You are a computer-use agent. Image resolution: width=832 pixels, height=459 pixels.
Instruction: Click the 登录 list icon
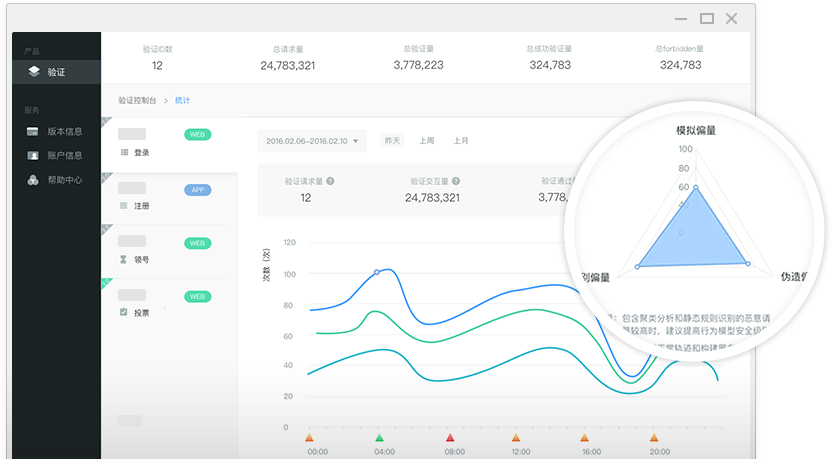point(124,152)
